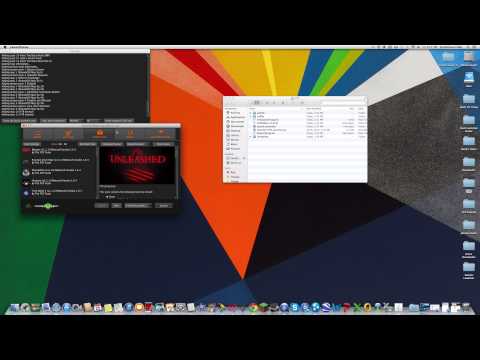This screenshot has width=480, height=360.
Task: Open Documents in the Finder sidebar
Action: click(236, 122)
